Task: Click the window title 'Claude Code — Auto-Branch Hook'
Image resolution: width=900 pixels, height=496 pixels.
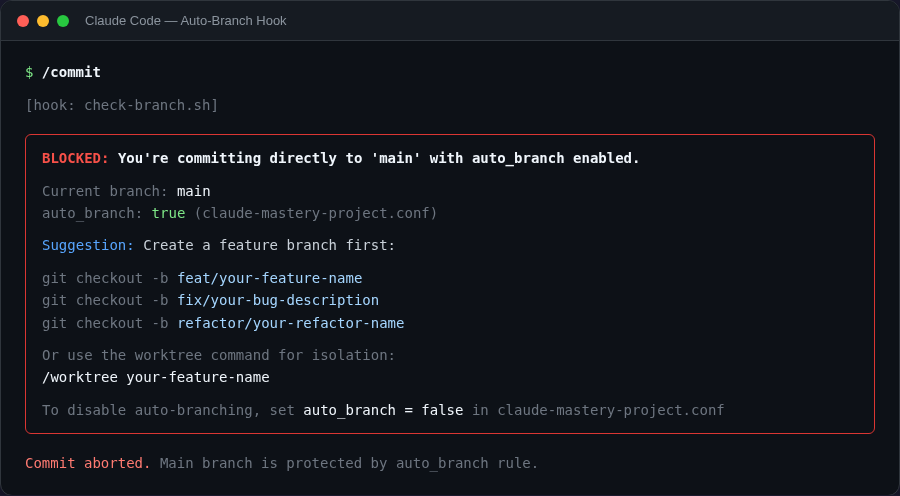Action: pos(185,21)
